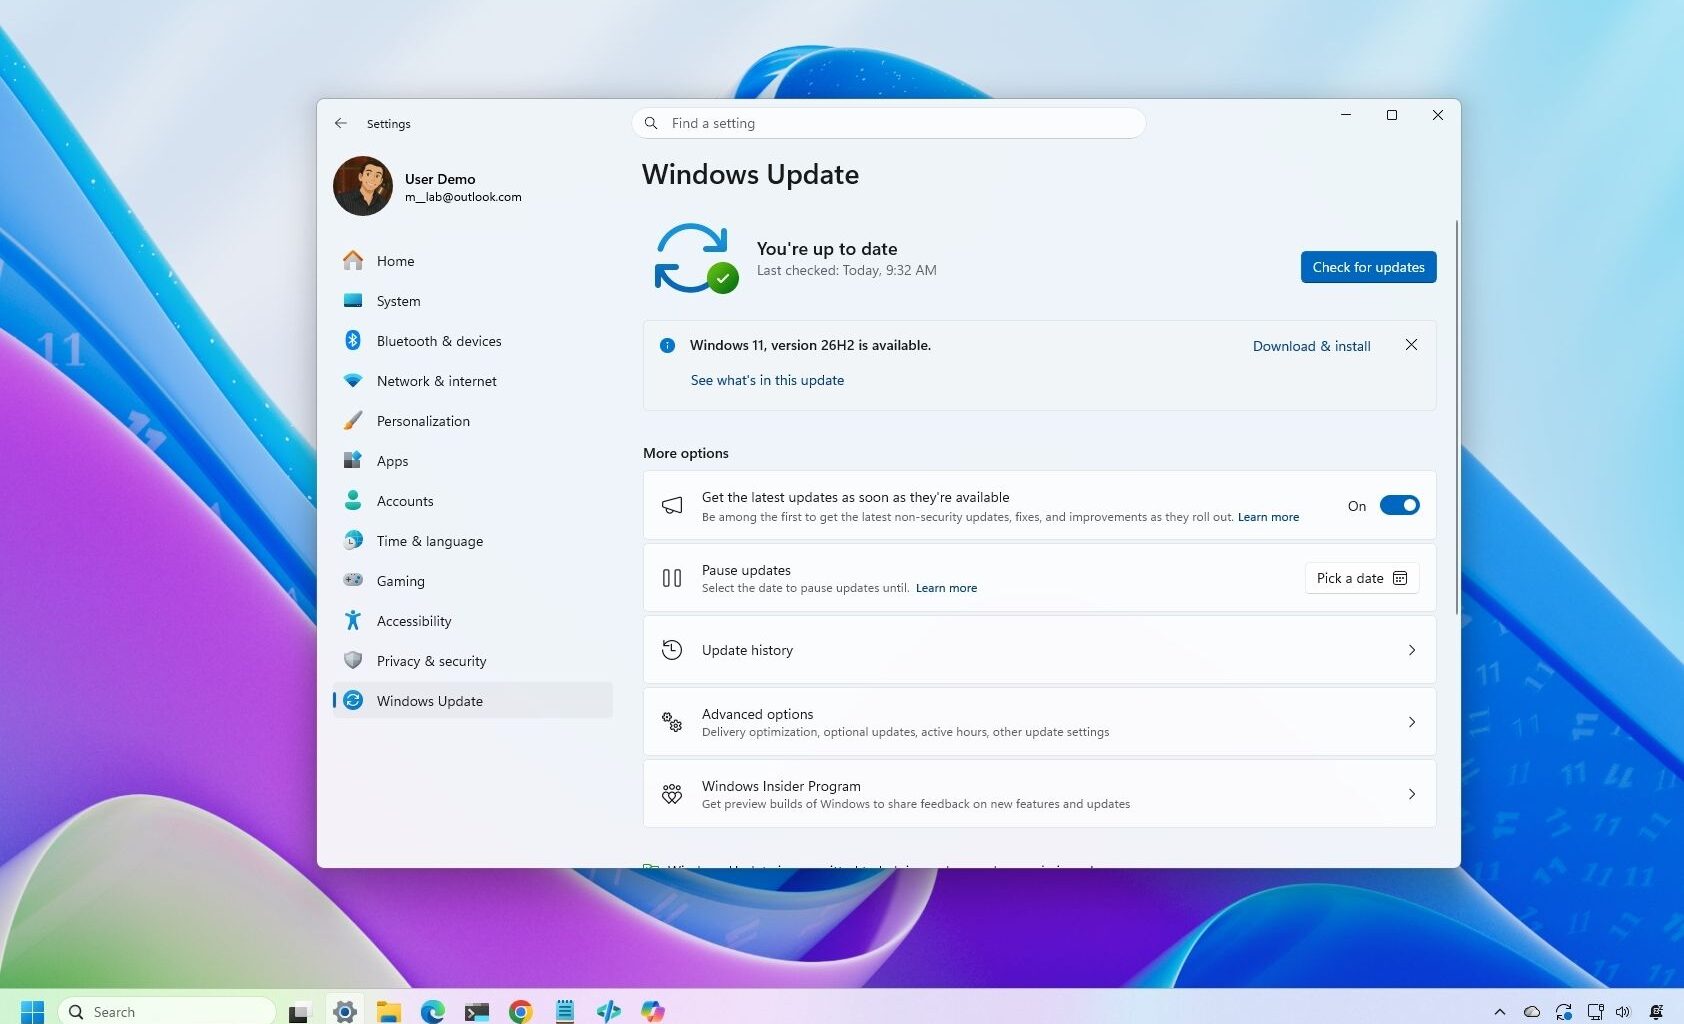Click the info icon on 26H2 banner
Image resolution: width=1684 pixels, height=1024 pixels.
[667, 345]
